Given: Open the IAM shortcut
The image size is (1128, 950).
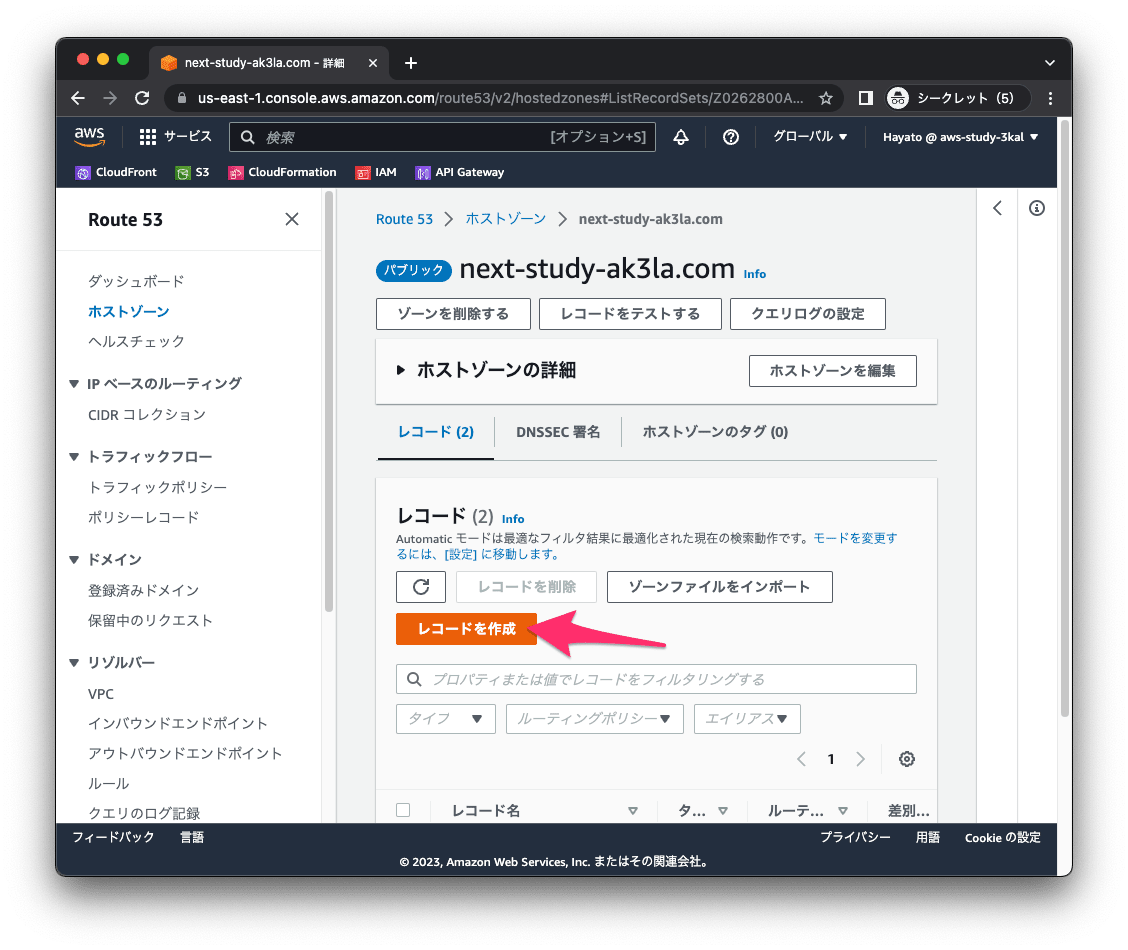Looking at the screenshot, I should (x=376, y=173).
